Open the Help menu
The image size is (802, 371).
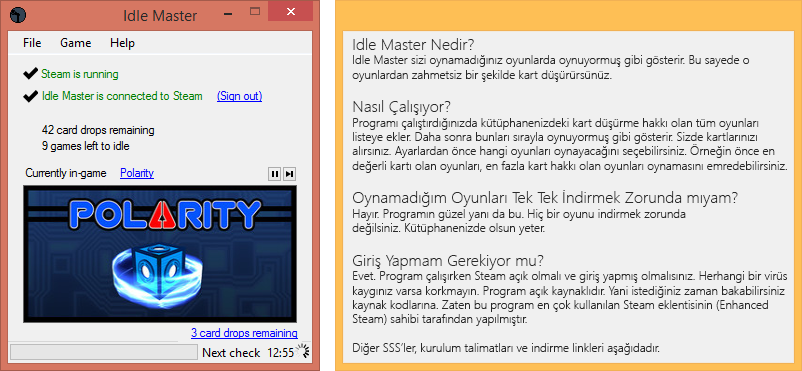coord(122,43)
